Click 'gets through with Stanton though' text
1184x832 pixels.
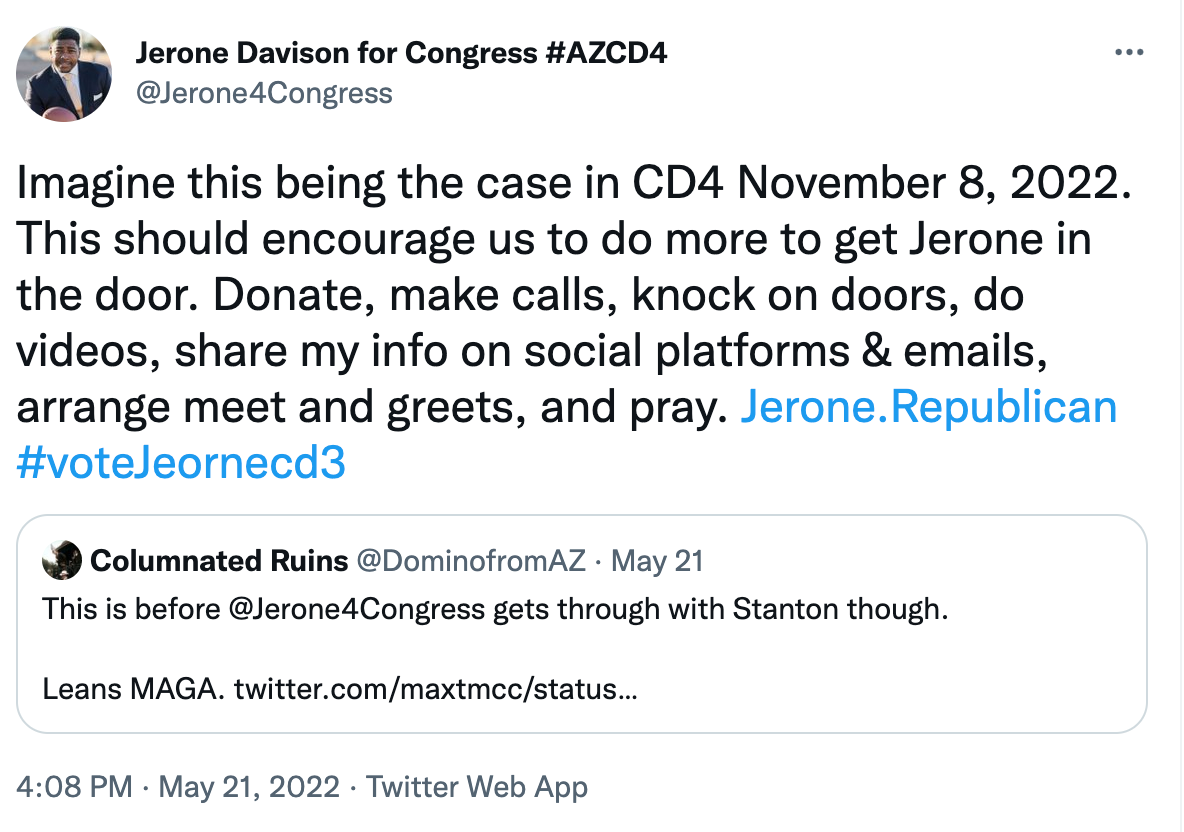(720, 609)
